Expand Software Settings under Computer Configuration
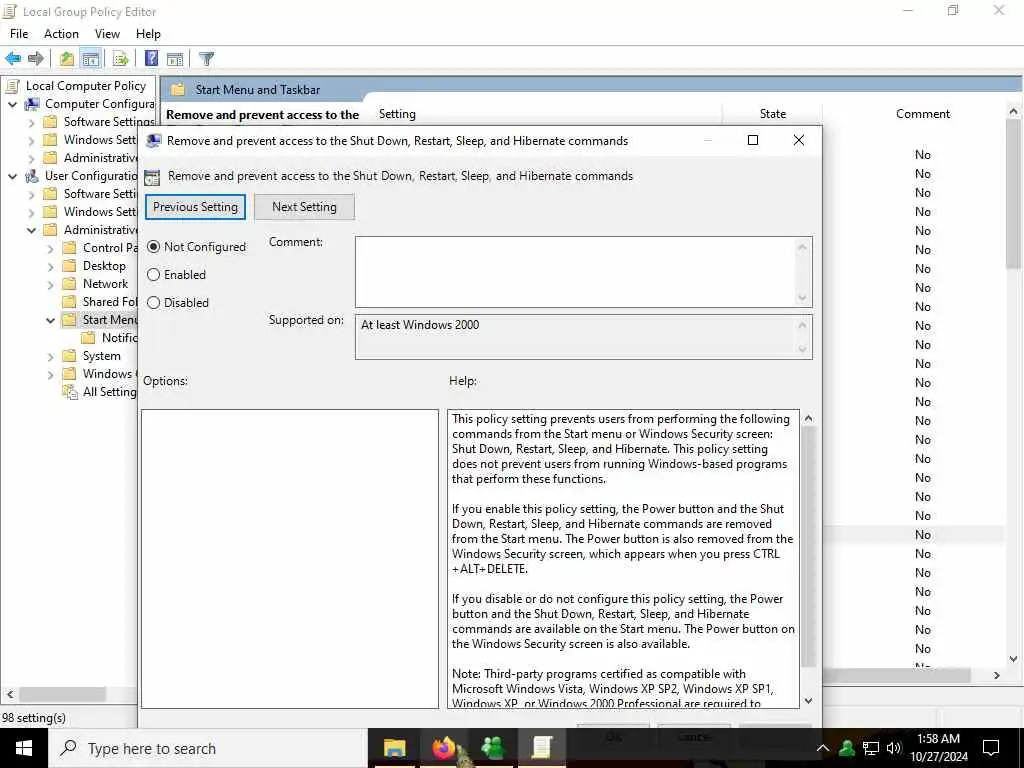This screenshot has height=768, width=1024. pos(31,122)
